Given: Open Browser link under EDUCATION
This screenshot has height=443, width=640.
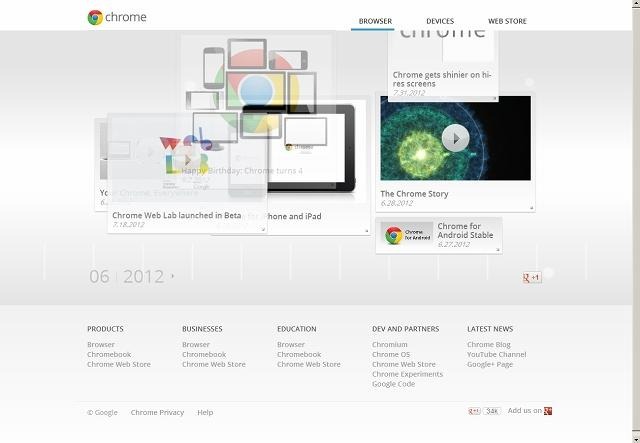Looking at the screenshot, I should click(291, 345).
